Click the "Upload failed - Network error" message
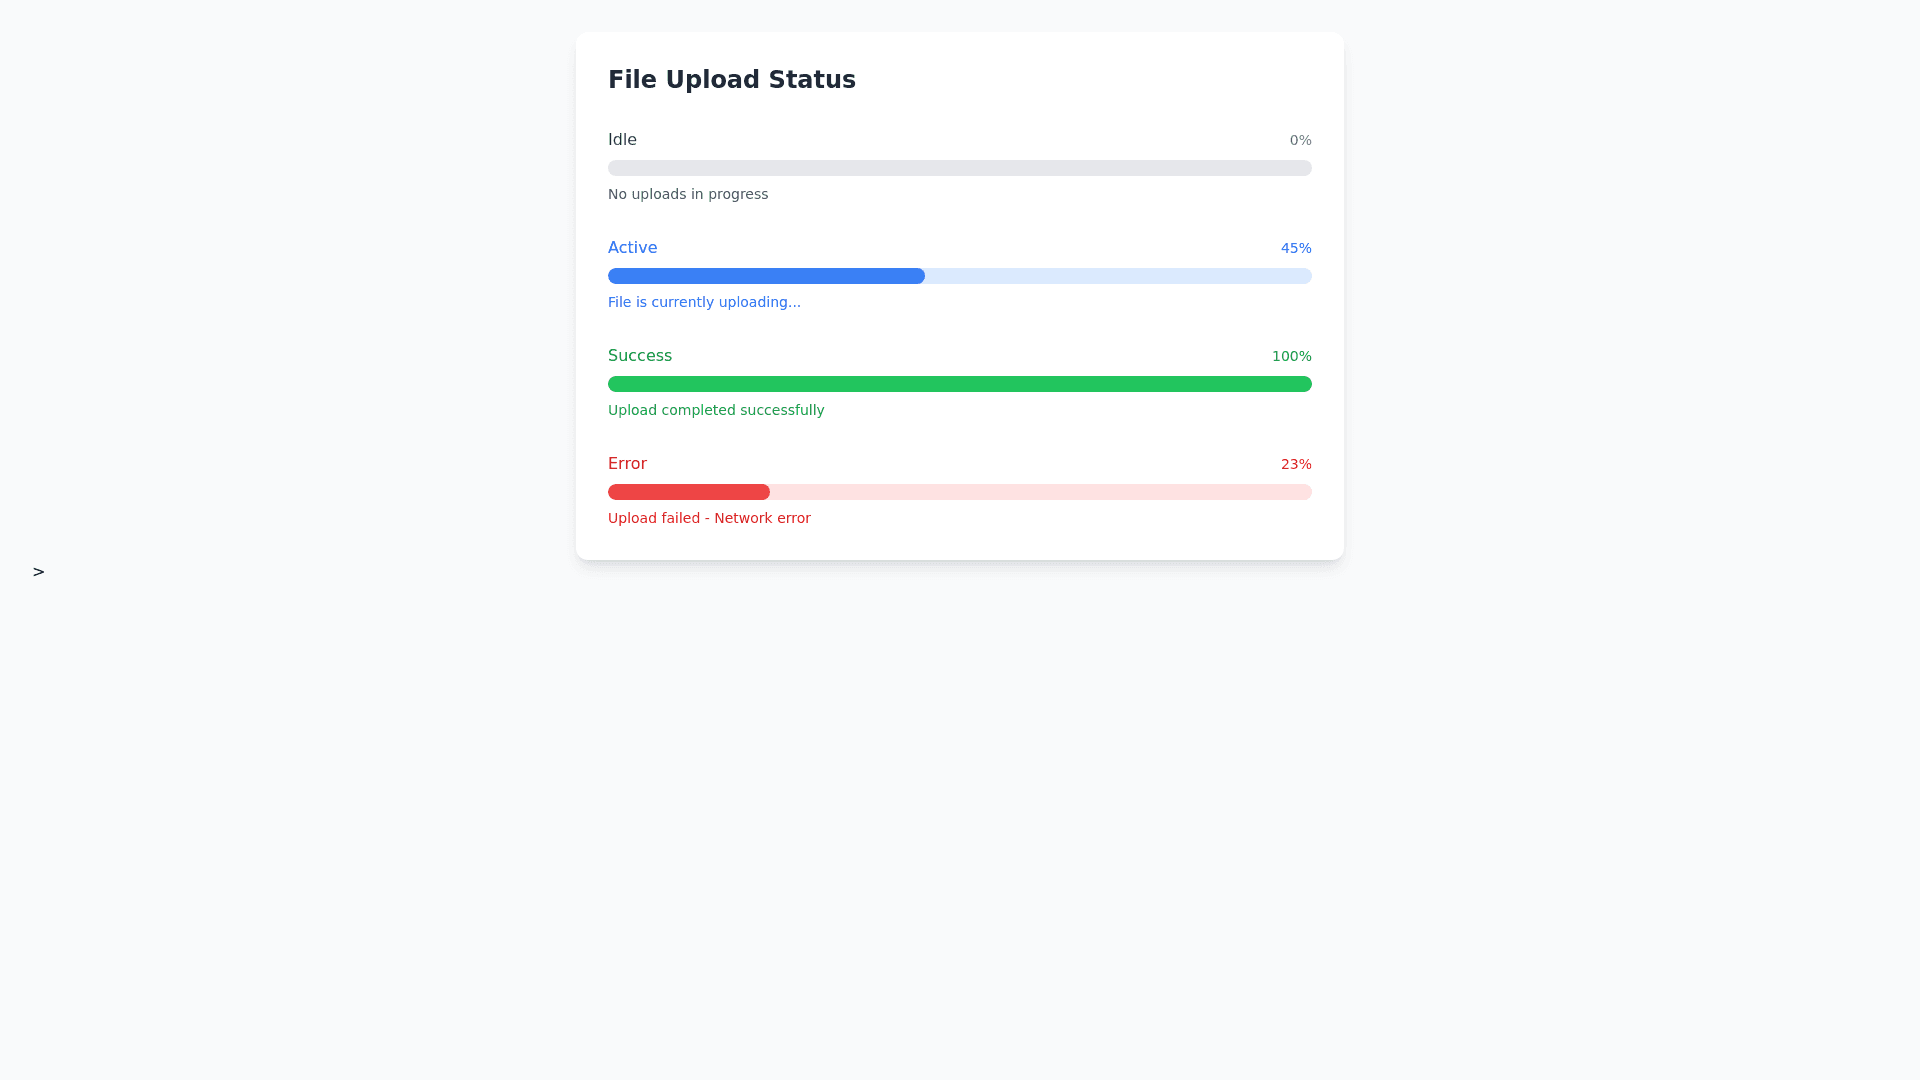Image resolution: width=1920 pixels, height=1080 pixels. 709,518
